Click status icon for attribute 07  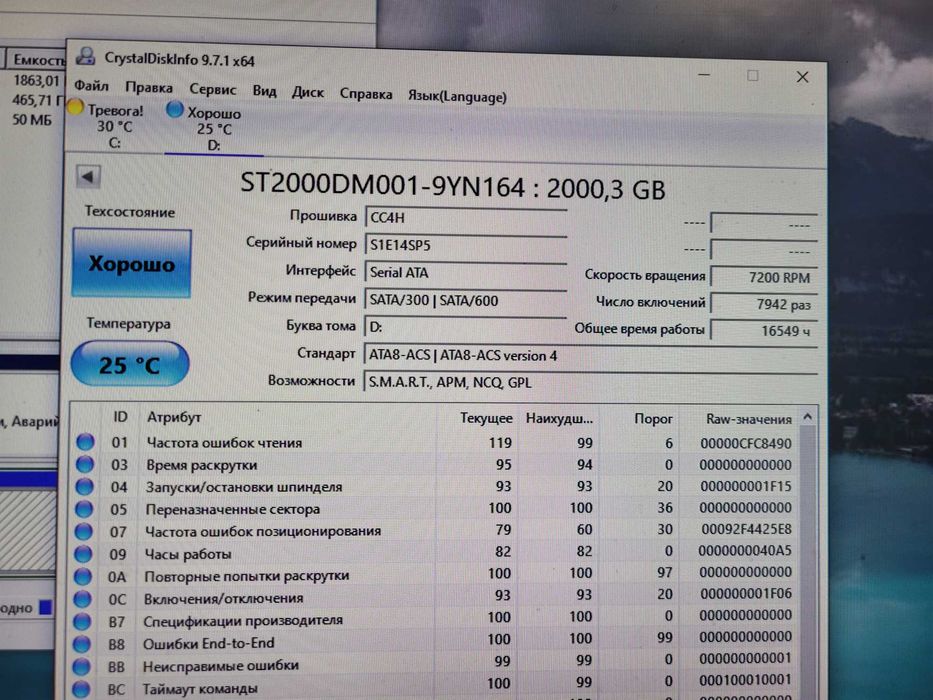[83, 531]
